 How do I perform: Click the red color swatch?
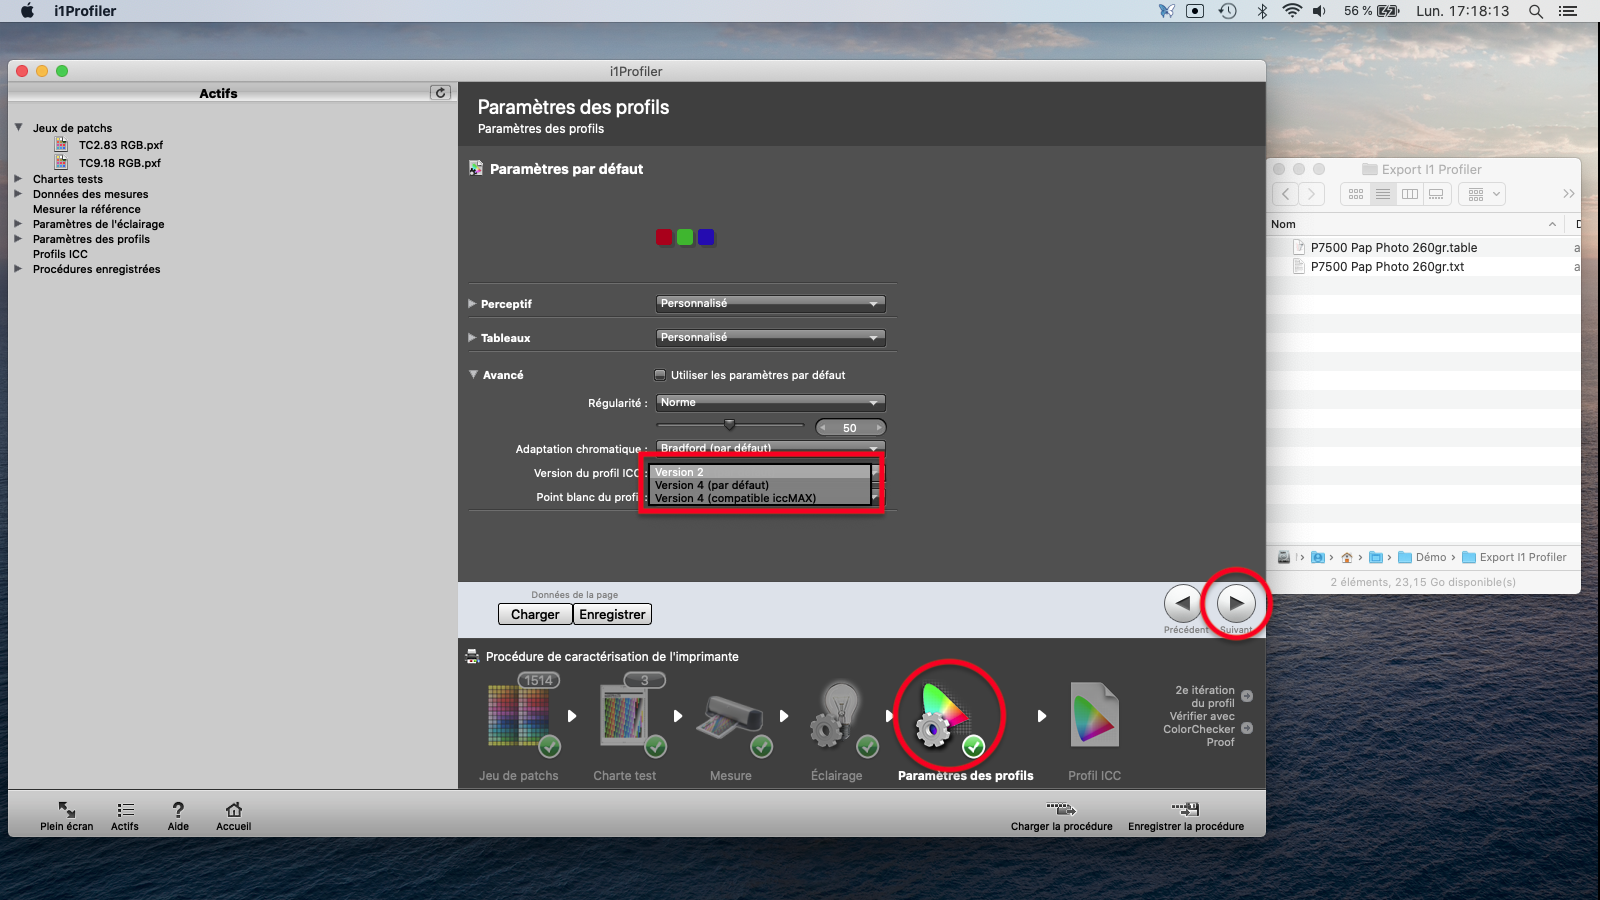[663, 237]
